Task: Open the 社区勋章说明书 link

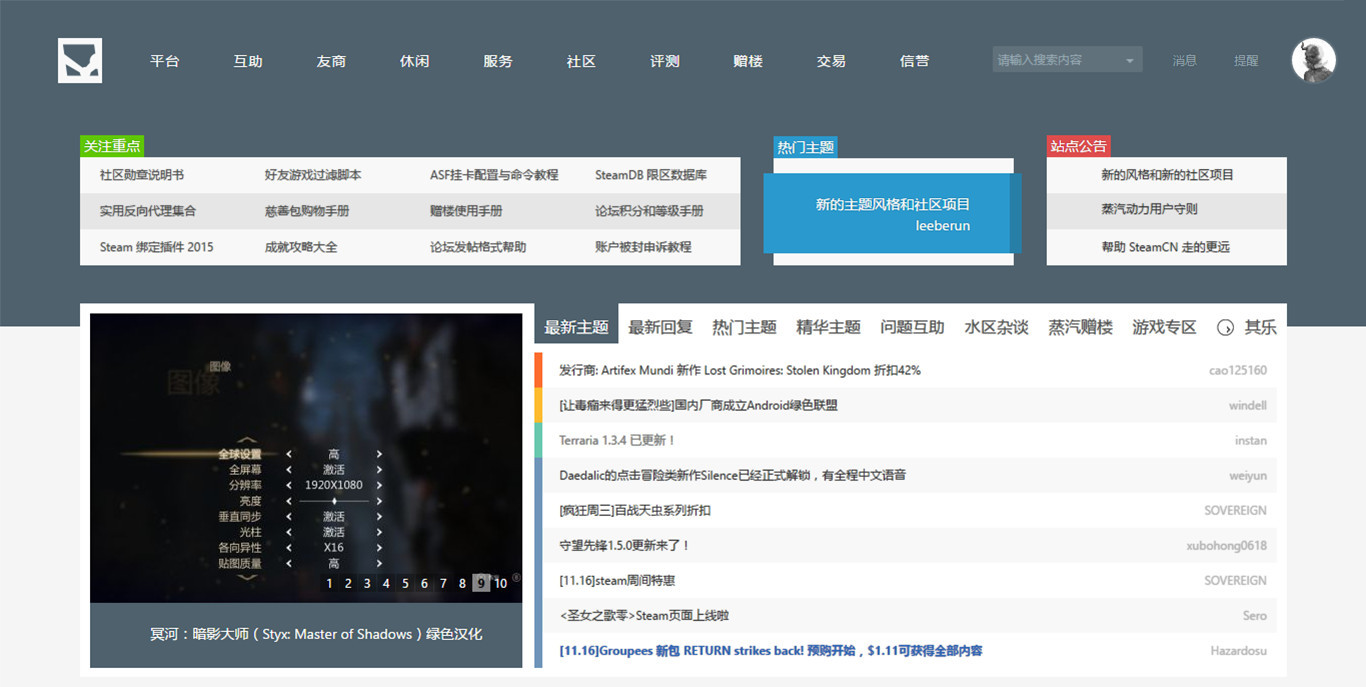Action: 142,175
